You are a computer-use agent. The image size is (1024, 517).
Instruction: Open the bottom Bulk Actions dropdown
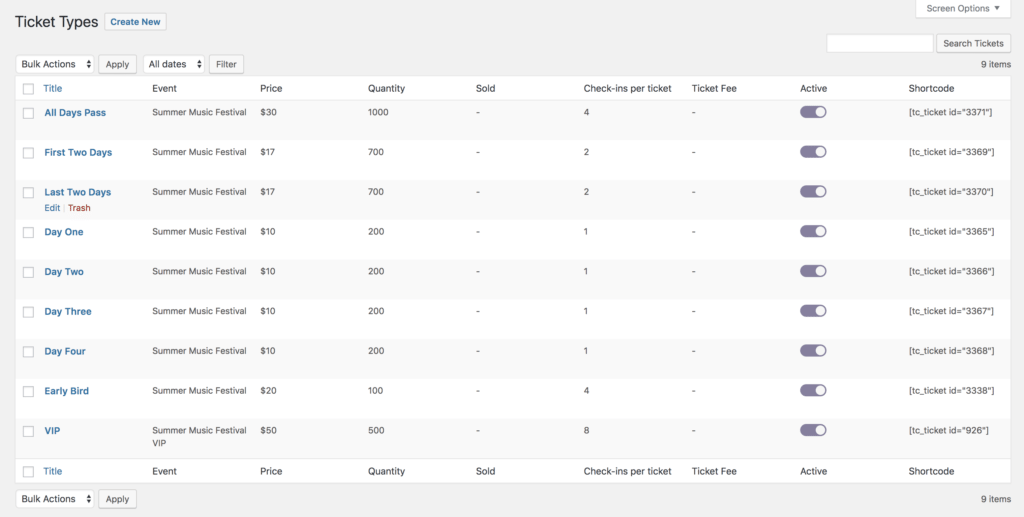point(55,499)
